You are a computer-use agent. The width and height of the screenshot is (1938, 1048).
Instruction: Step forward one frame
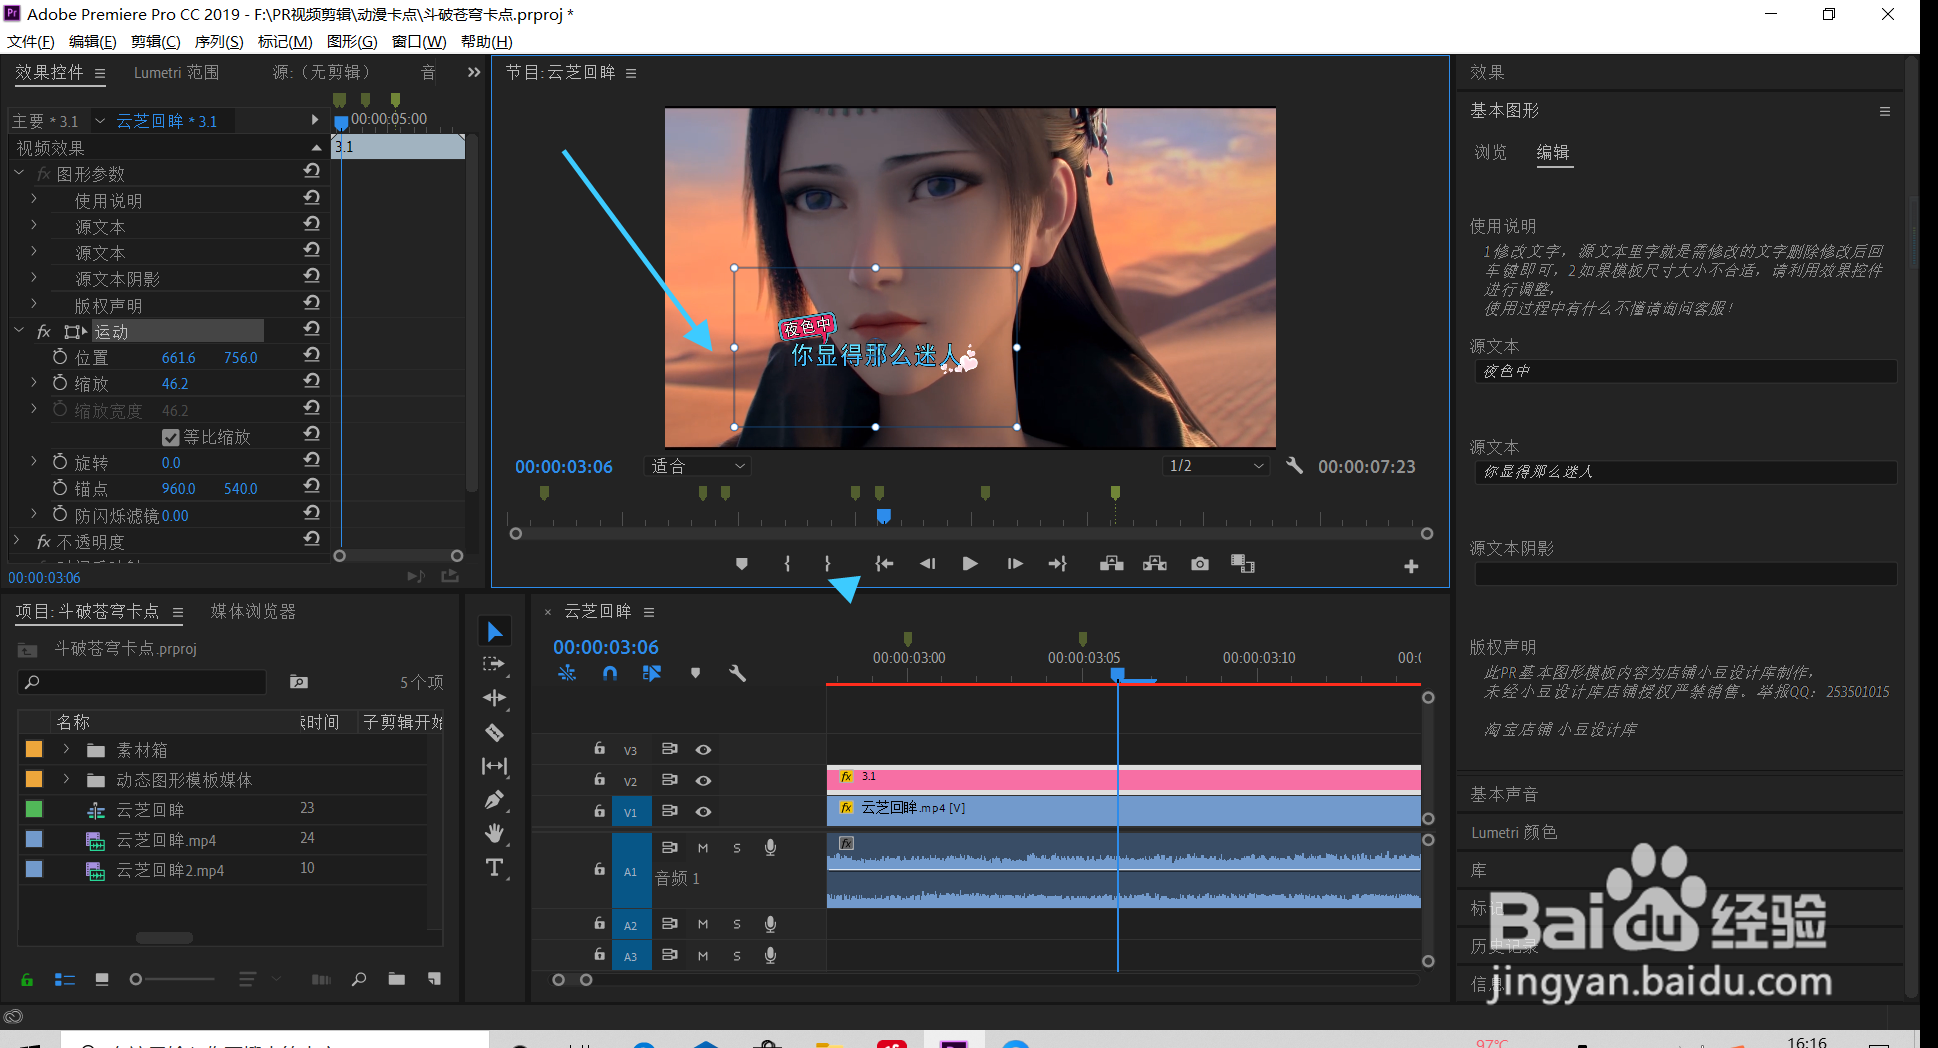pos(1015,564)
